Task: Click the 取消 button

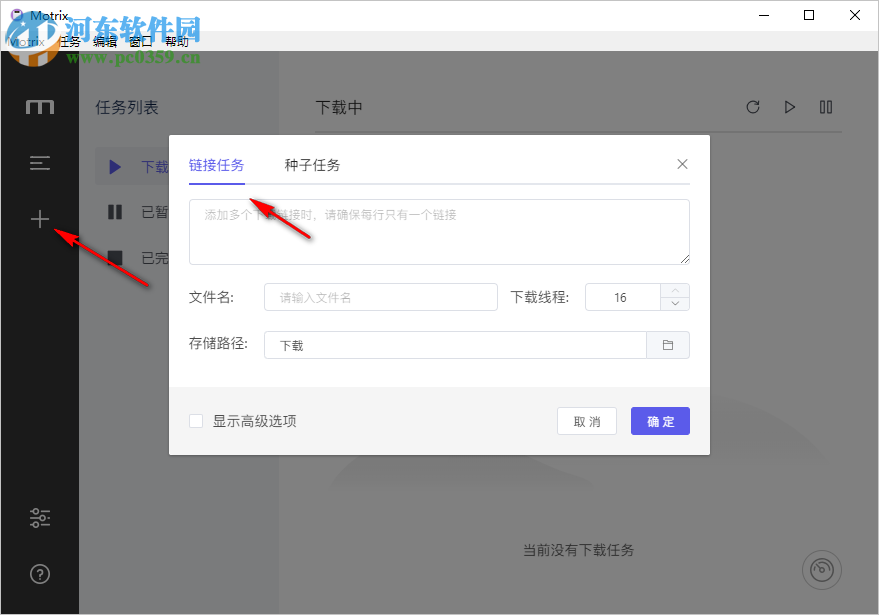Action: click(587, 421)
